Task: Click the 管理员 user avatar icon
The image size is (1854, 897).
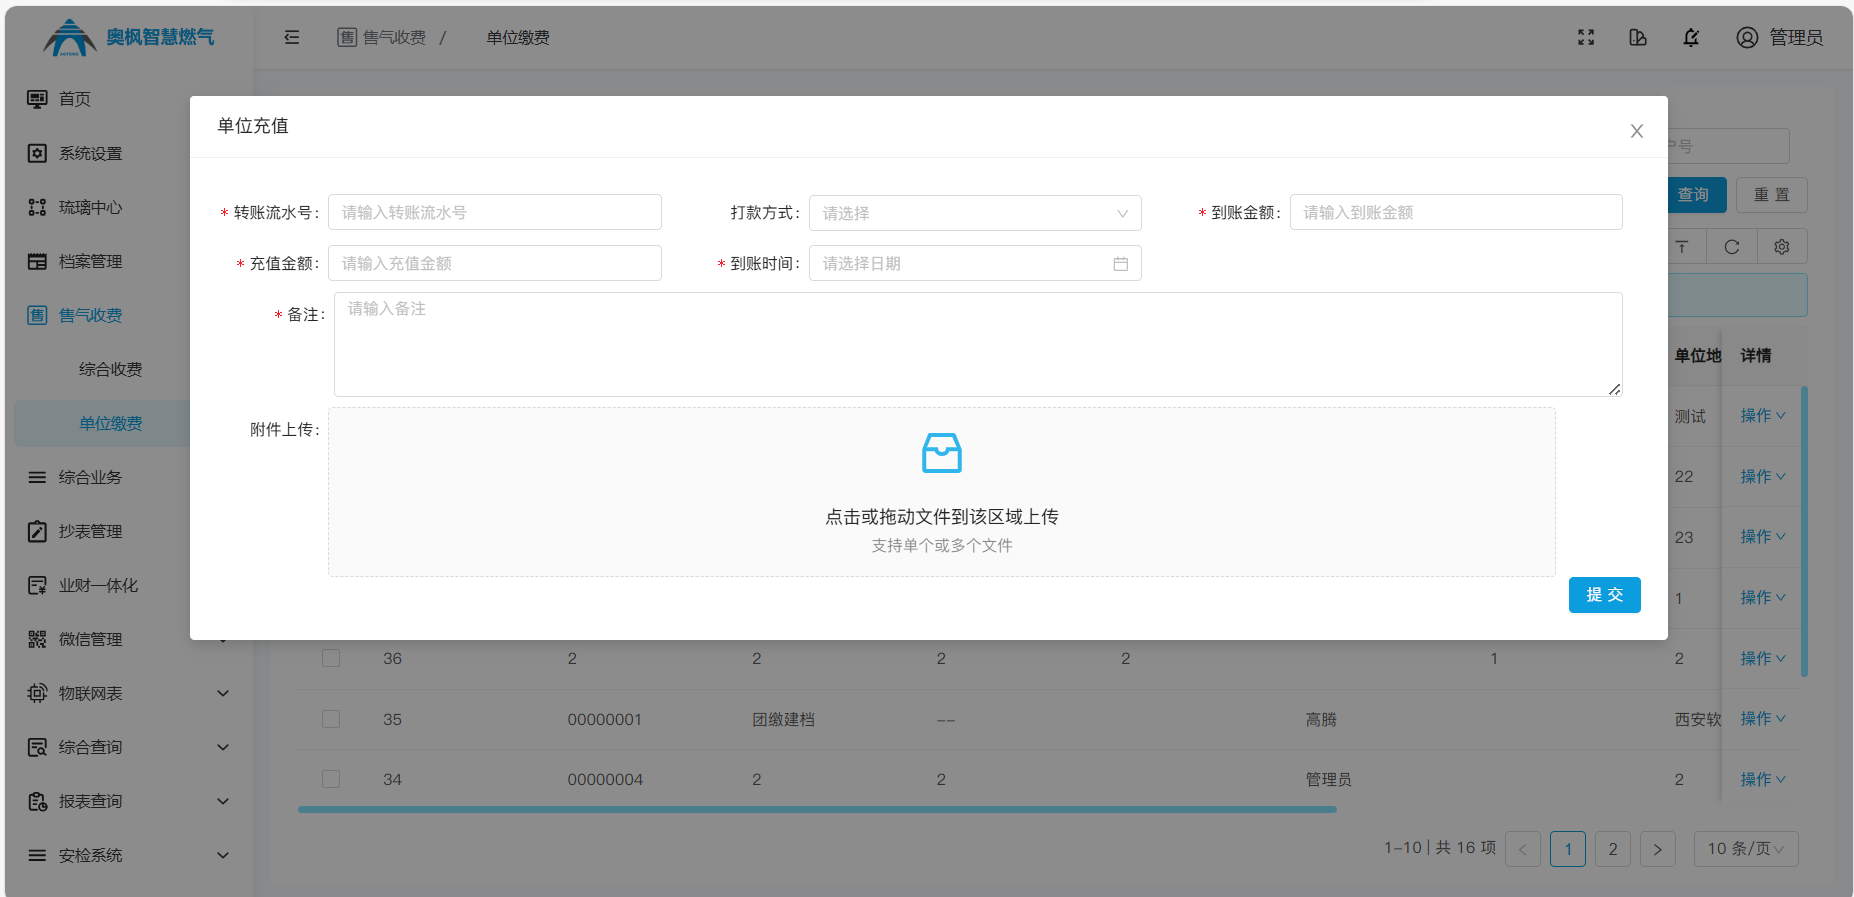Action: (1747, 38)
